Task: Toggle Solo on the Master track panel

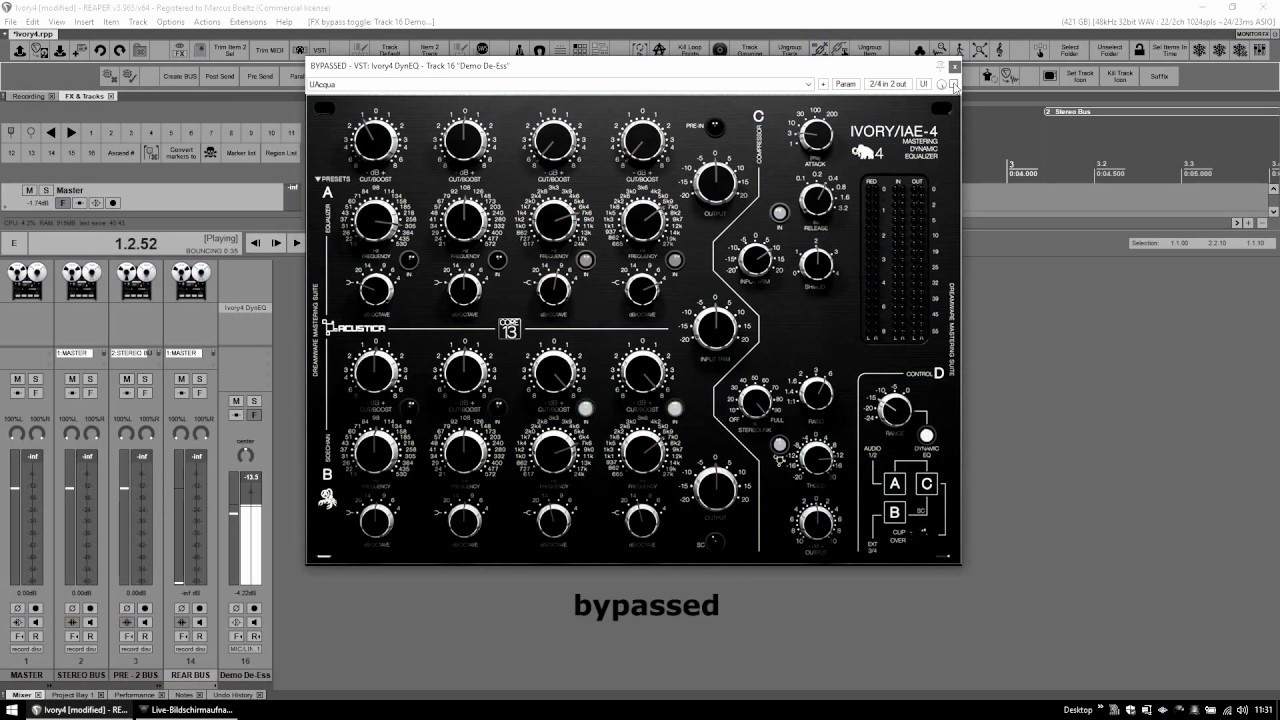Action: point(45,190)
